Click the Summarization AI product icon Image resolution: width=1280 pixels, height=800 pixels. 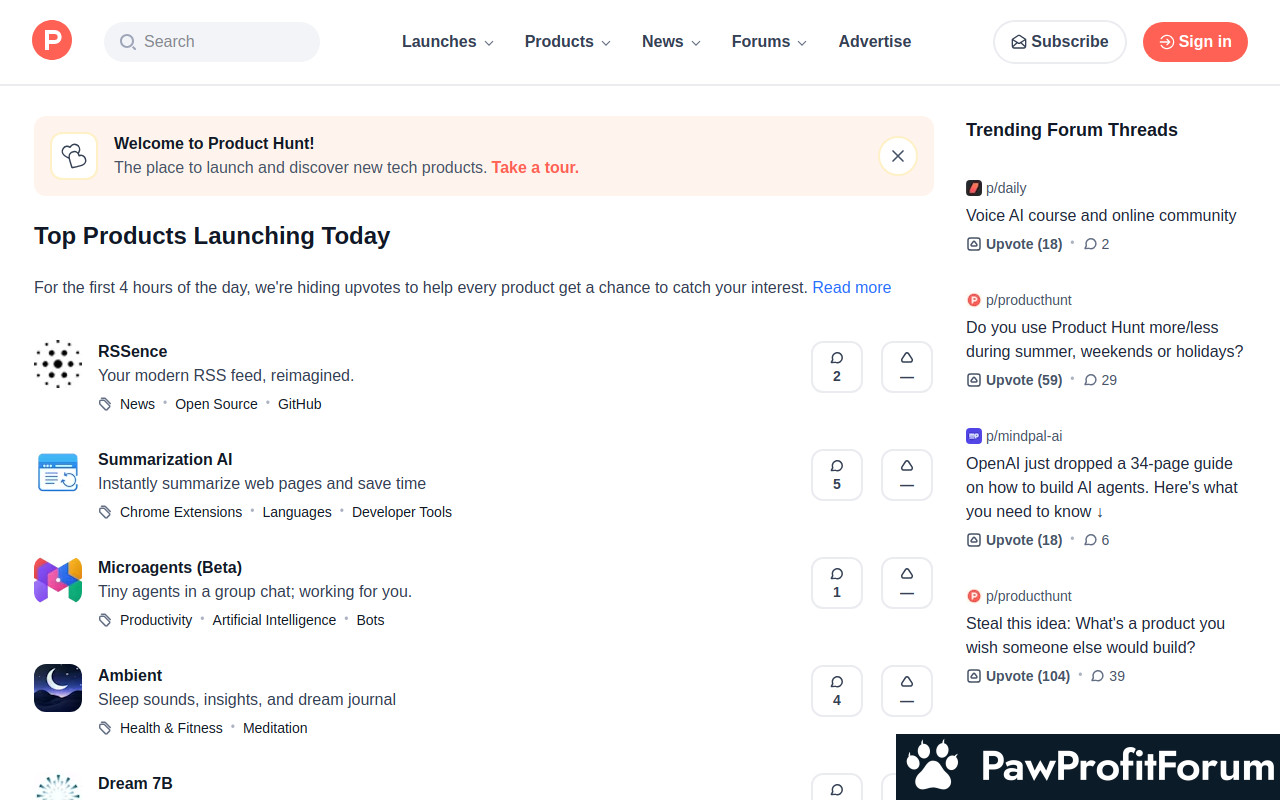pyautogui.click(x=58, y=472)
